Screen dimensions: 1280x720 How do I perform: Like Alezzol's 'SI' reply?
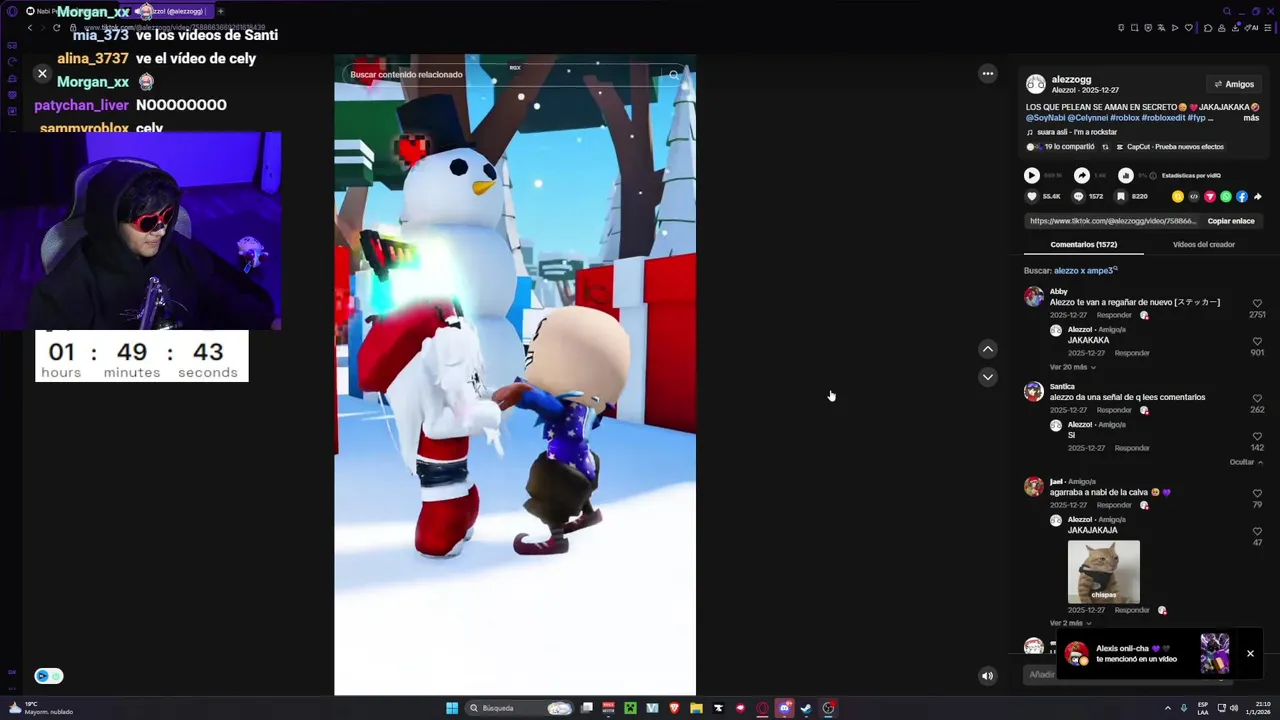point(1257,436)
